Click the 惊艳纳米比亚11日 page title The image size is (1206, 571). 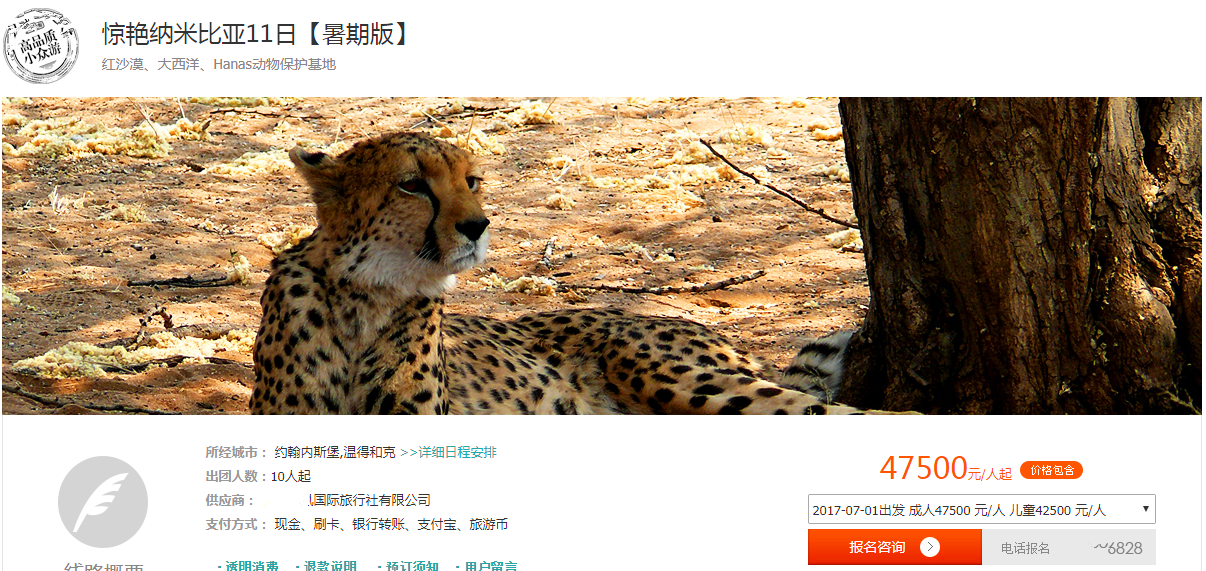[255, 34]
